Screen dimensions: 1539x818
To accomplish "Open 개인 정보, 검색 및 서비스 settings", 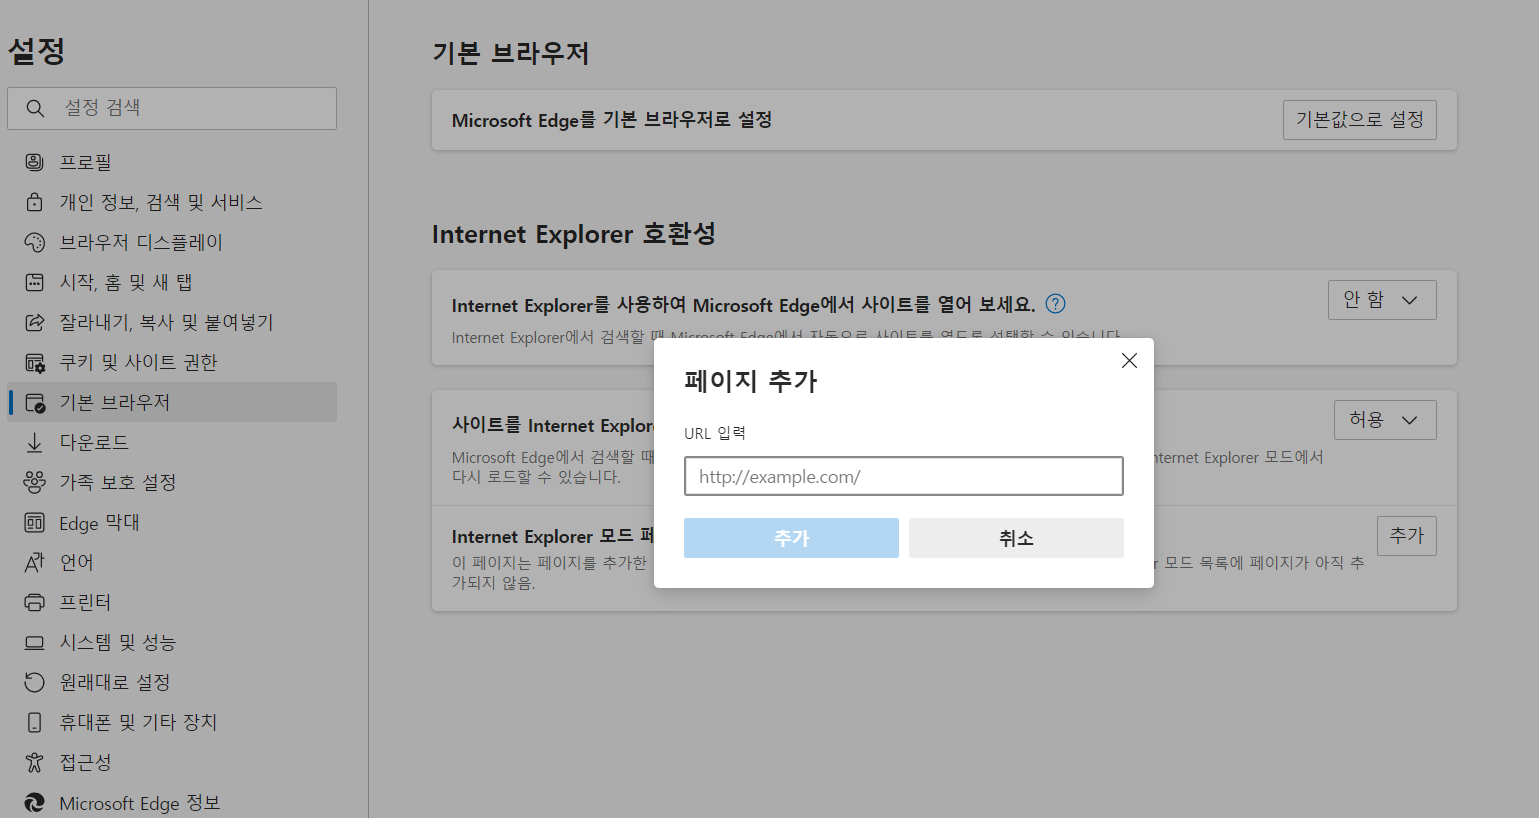I will coord(172,202).
